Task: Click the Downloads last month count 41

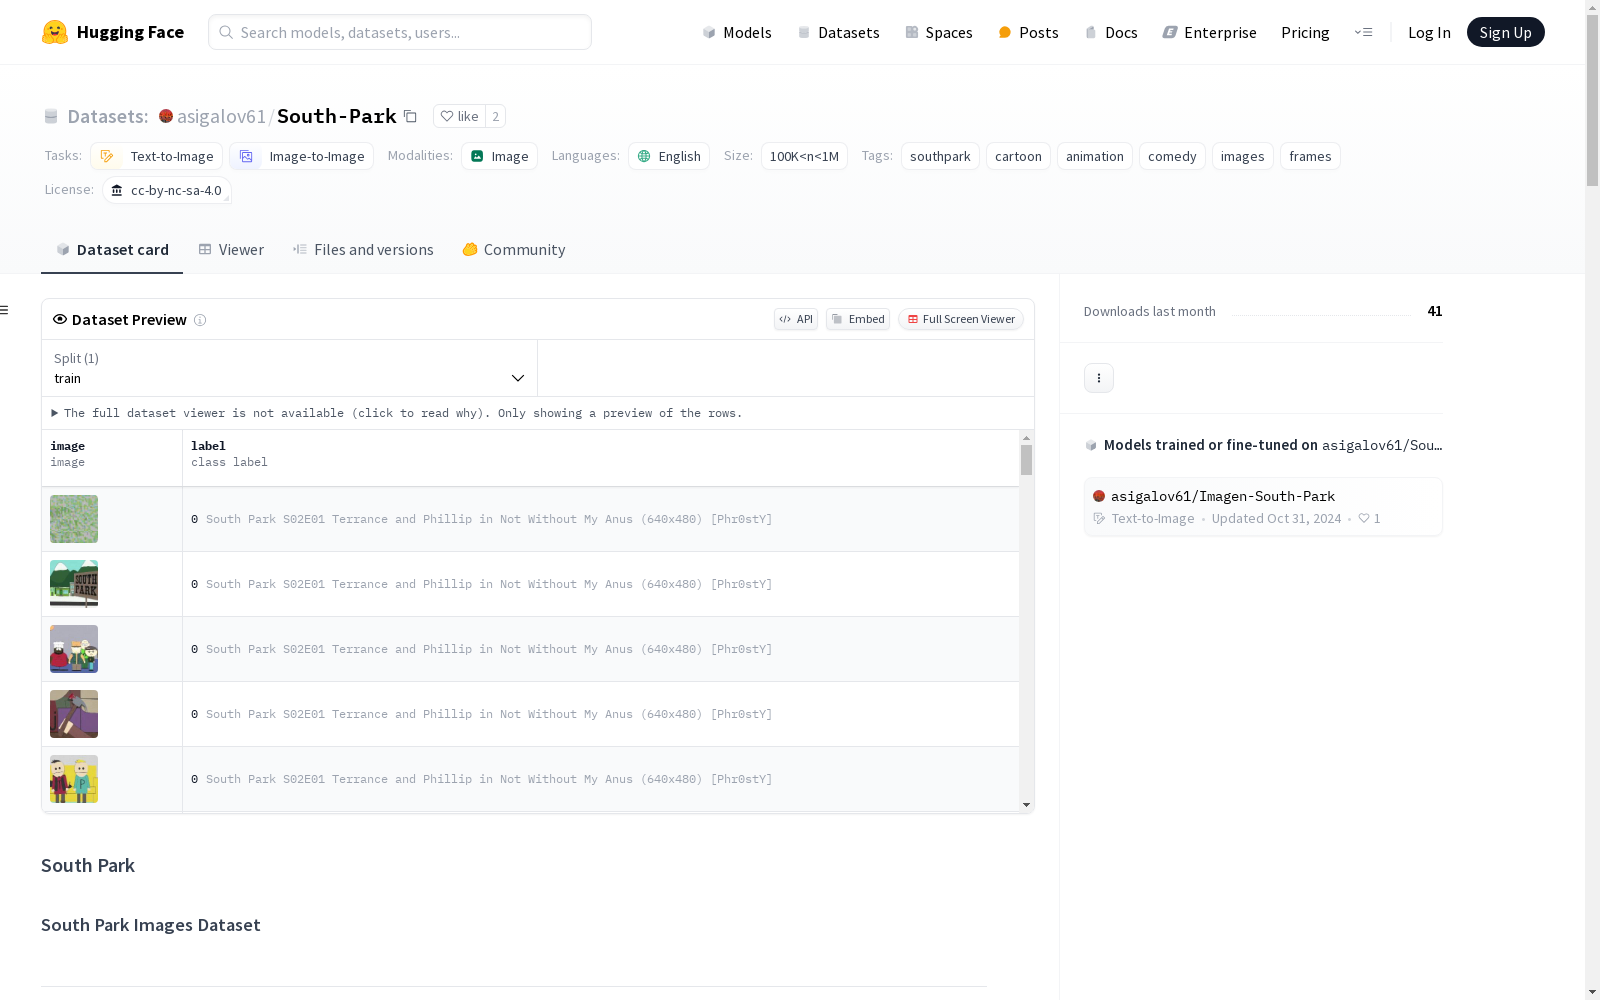Action: point(1435,311)
